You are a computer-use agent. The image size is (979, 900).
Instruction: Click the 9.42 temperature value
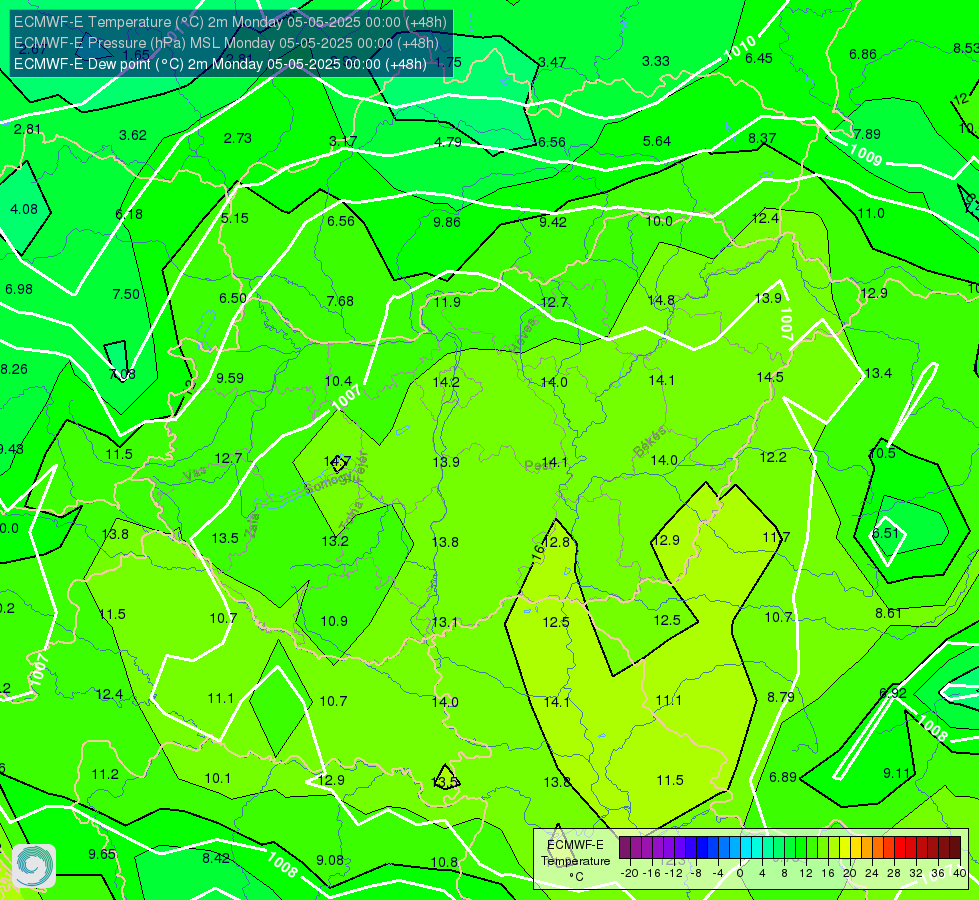553,222
